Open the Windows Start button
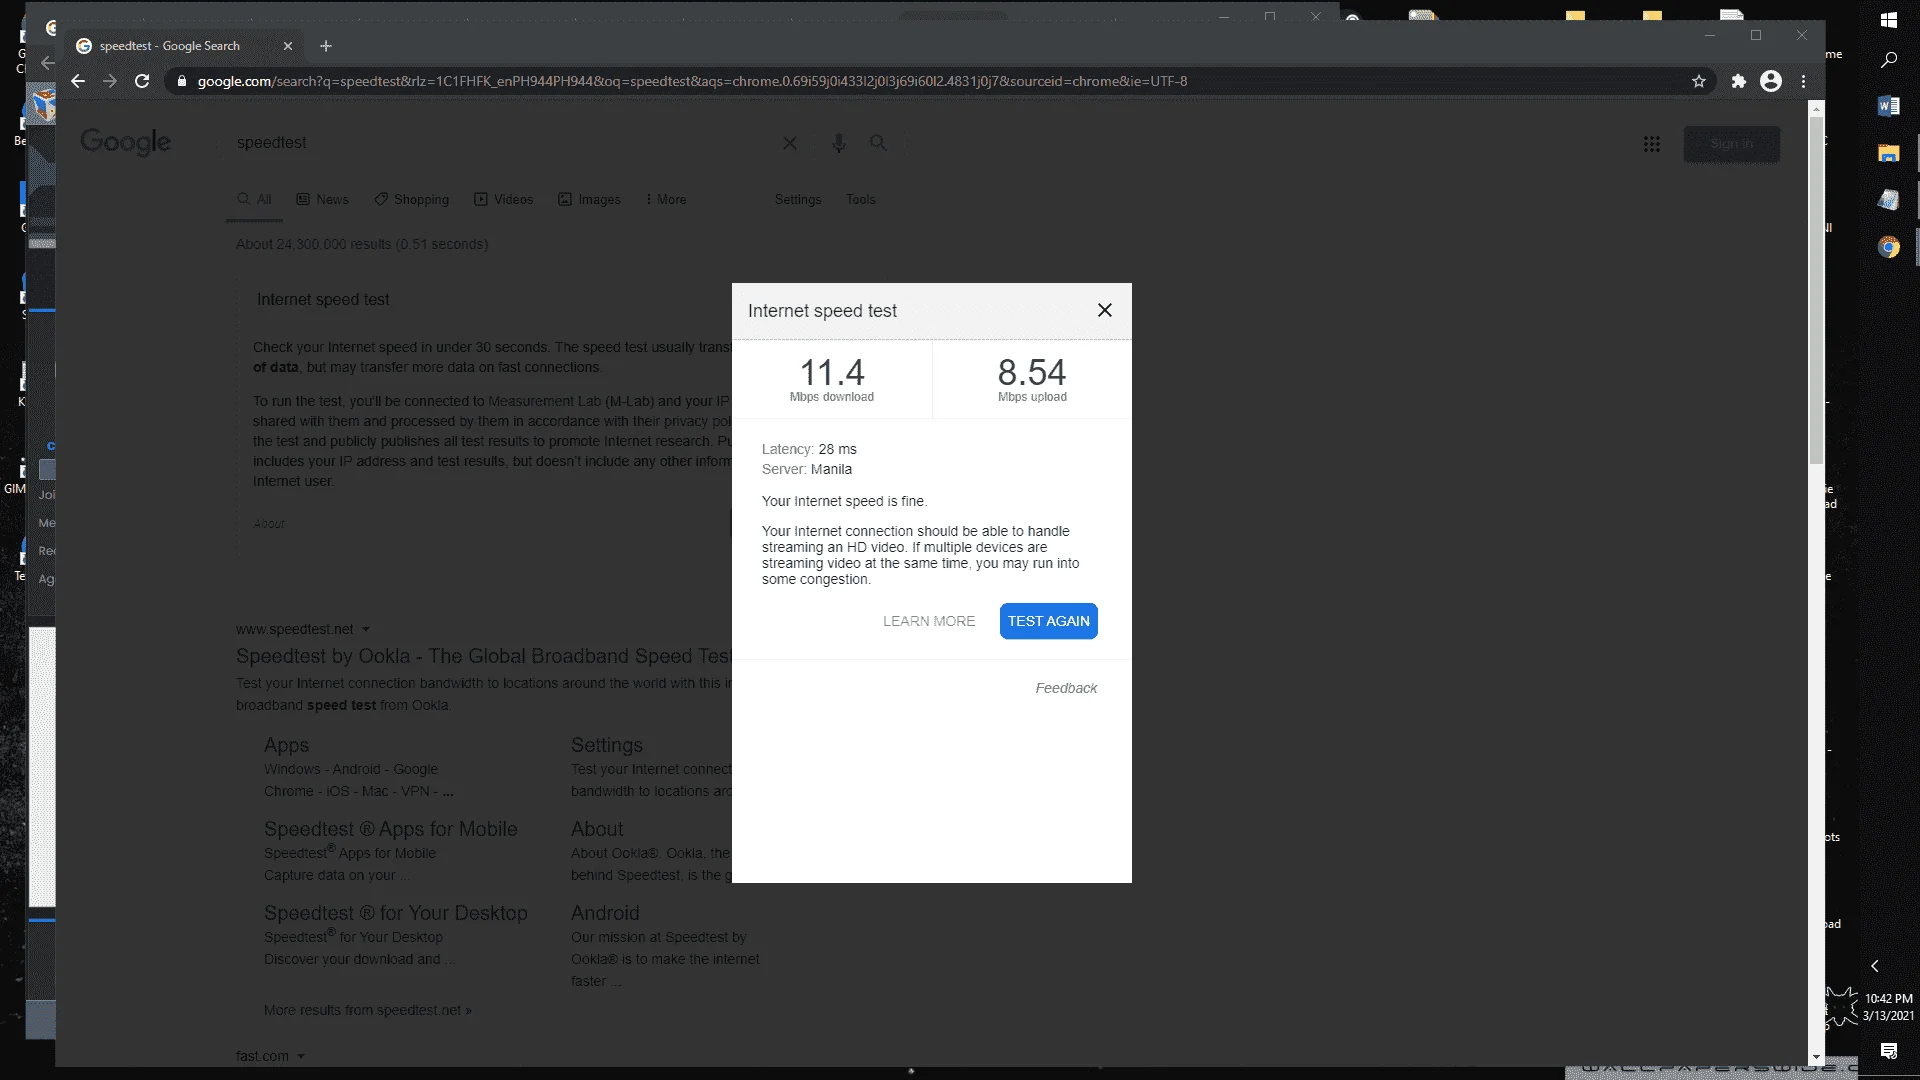This screenshot has height=1080, width=1920. tap(1888, 19)
